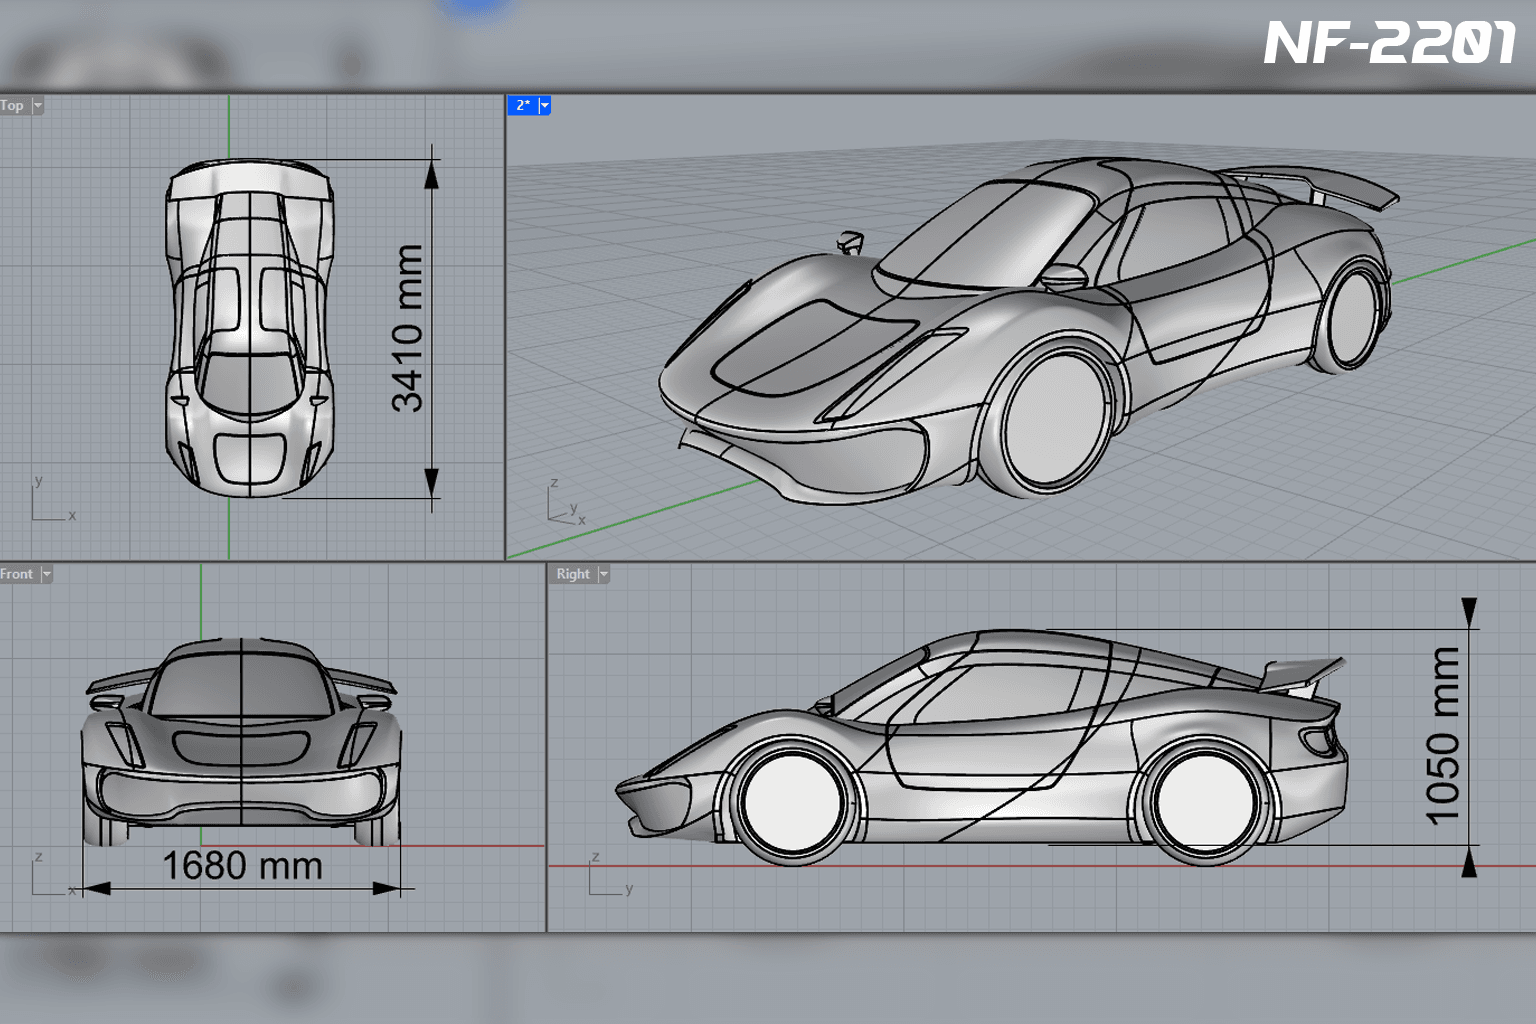Select the 1050 mm height dimension
The height and width of the screenshot is (1024, 1536).
click(x=1442, y=736)
